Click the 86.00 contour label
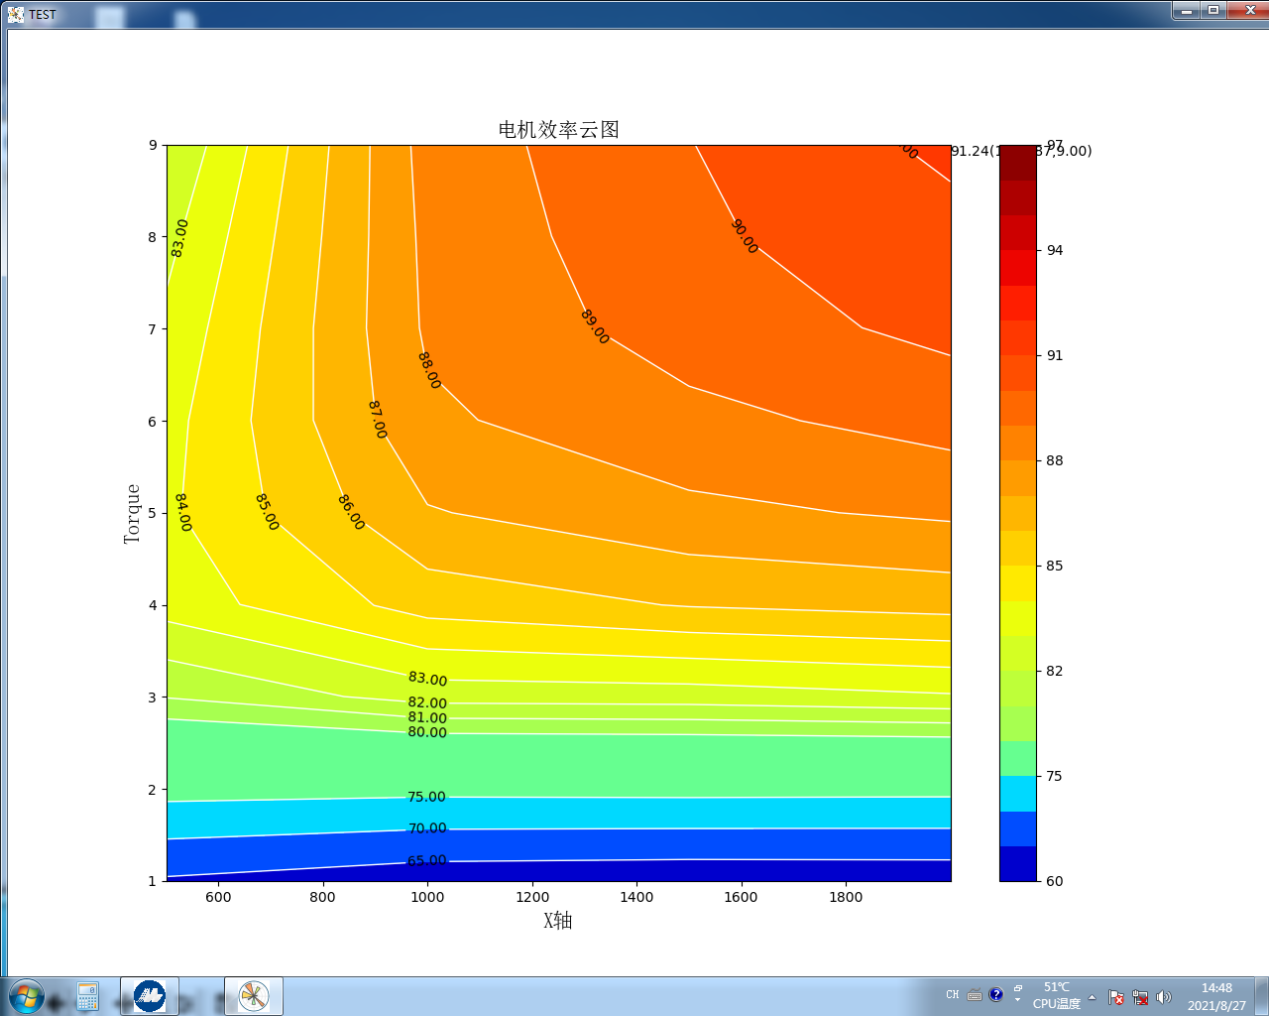 coord(351,512)
